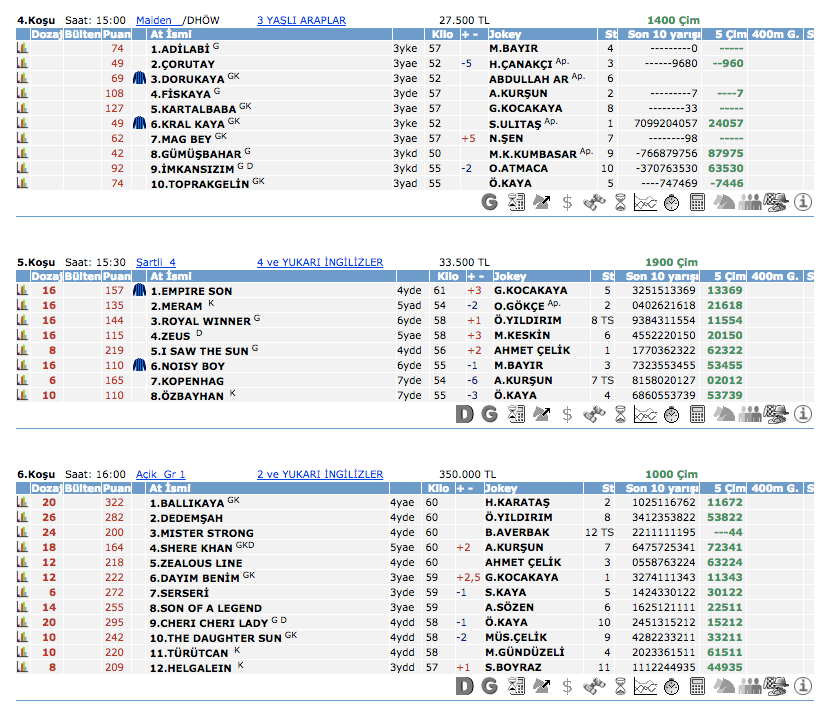Screen dimensions: 835x720
Task: Click the bar chart icon beside ADİLABİ
Action: 22,48
